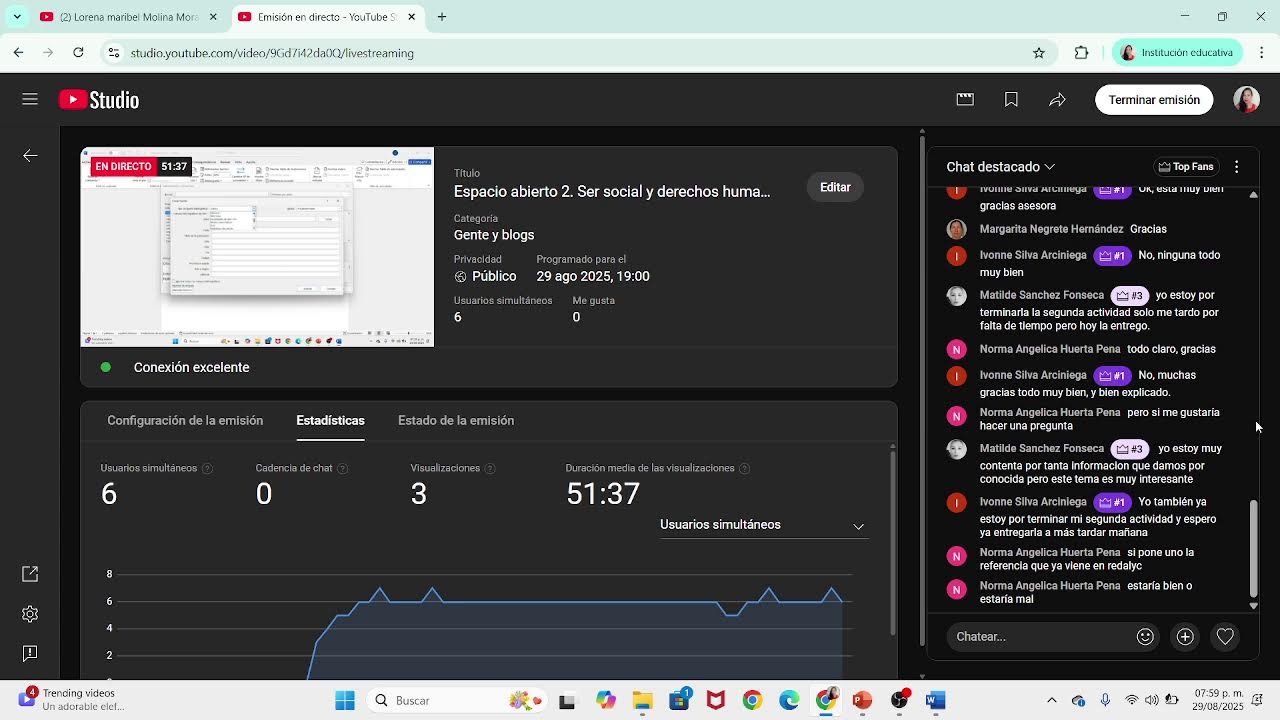Click the Terminar emisión button
Viewport: 1280px width, 720px height.
pyautogui.click(x=1154, y=99)
